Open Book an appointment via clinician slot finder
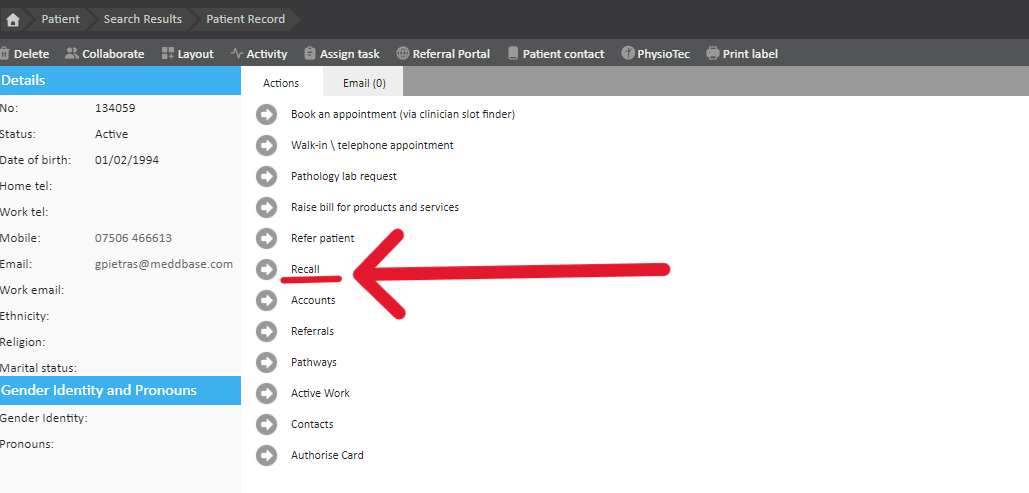1029x493 pixels. 402,114
